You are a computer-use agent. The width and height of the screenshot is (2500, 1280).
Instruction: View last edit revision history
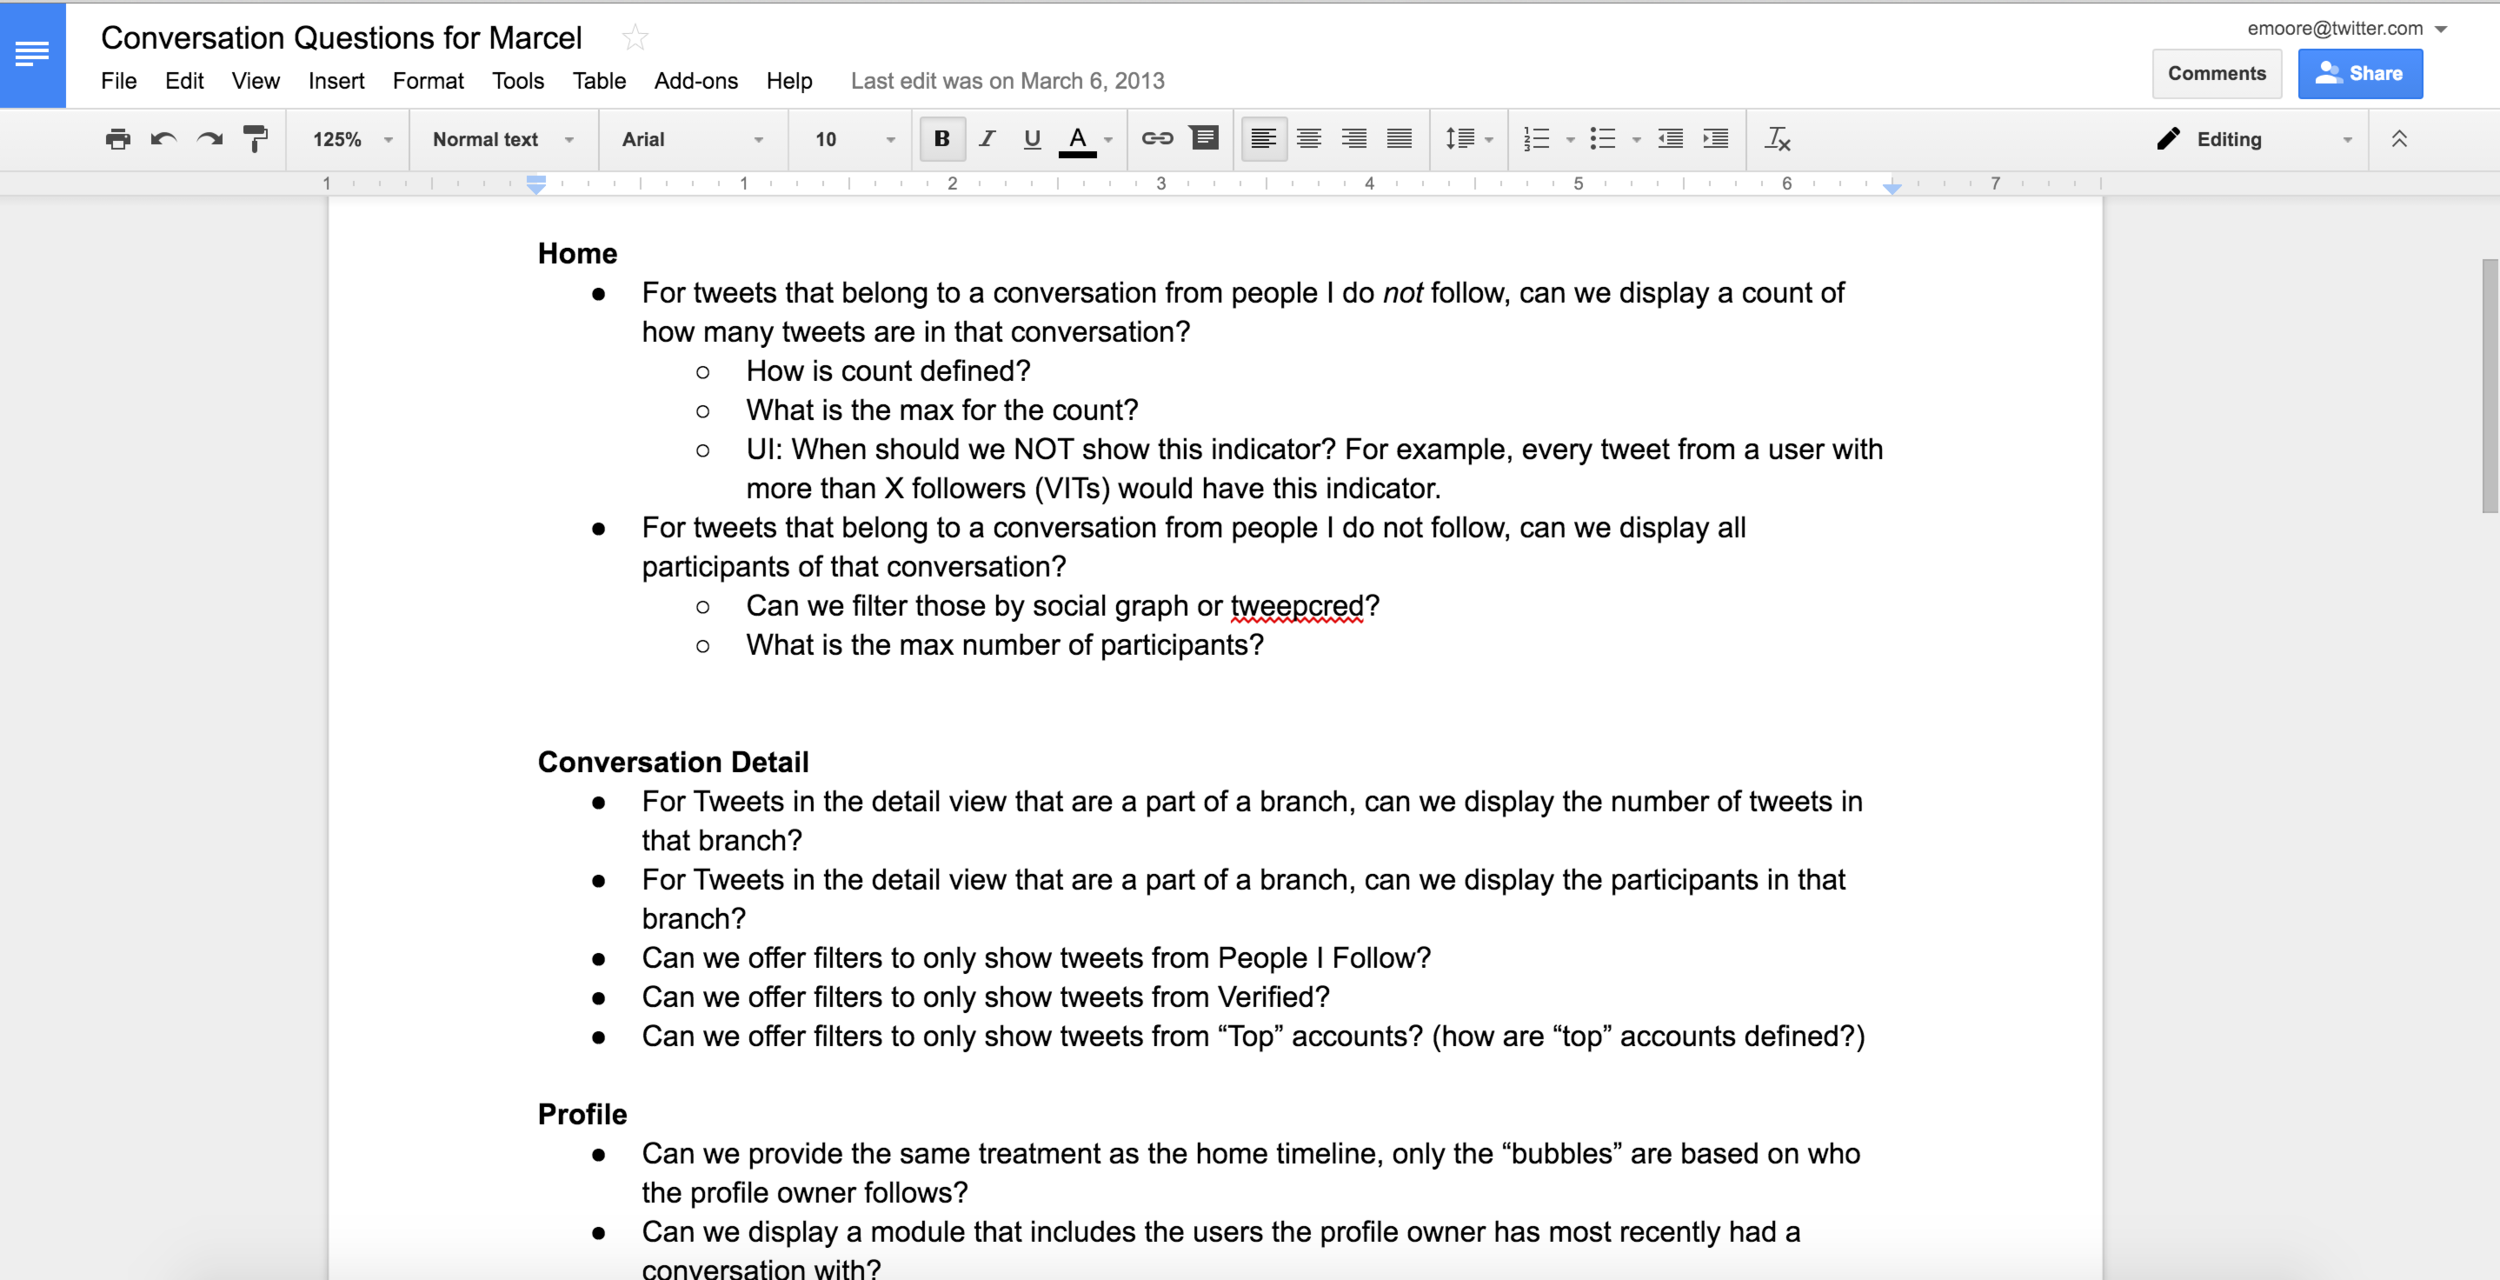click(x=1007, y=81)
